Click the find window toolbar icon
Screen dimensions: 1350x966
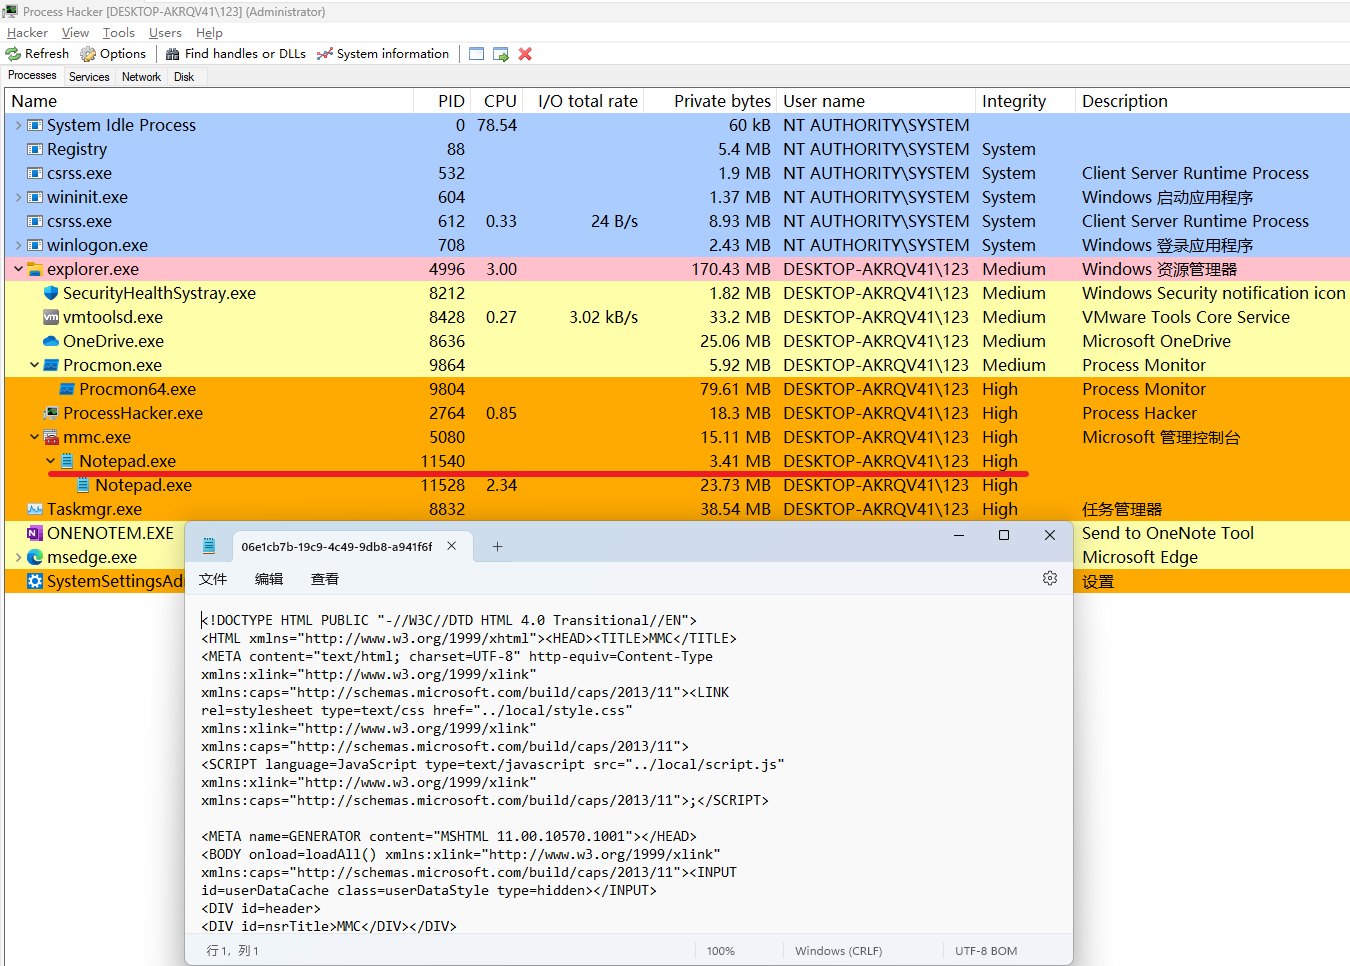477,54
